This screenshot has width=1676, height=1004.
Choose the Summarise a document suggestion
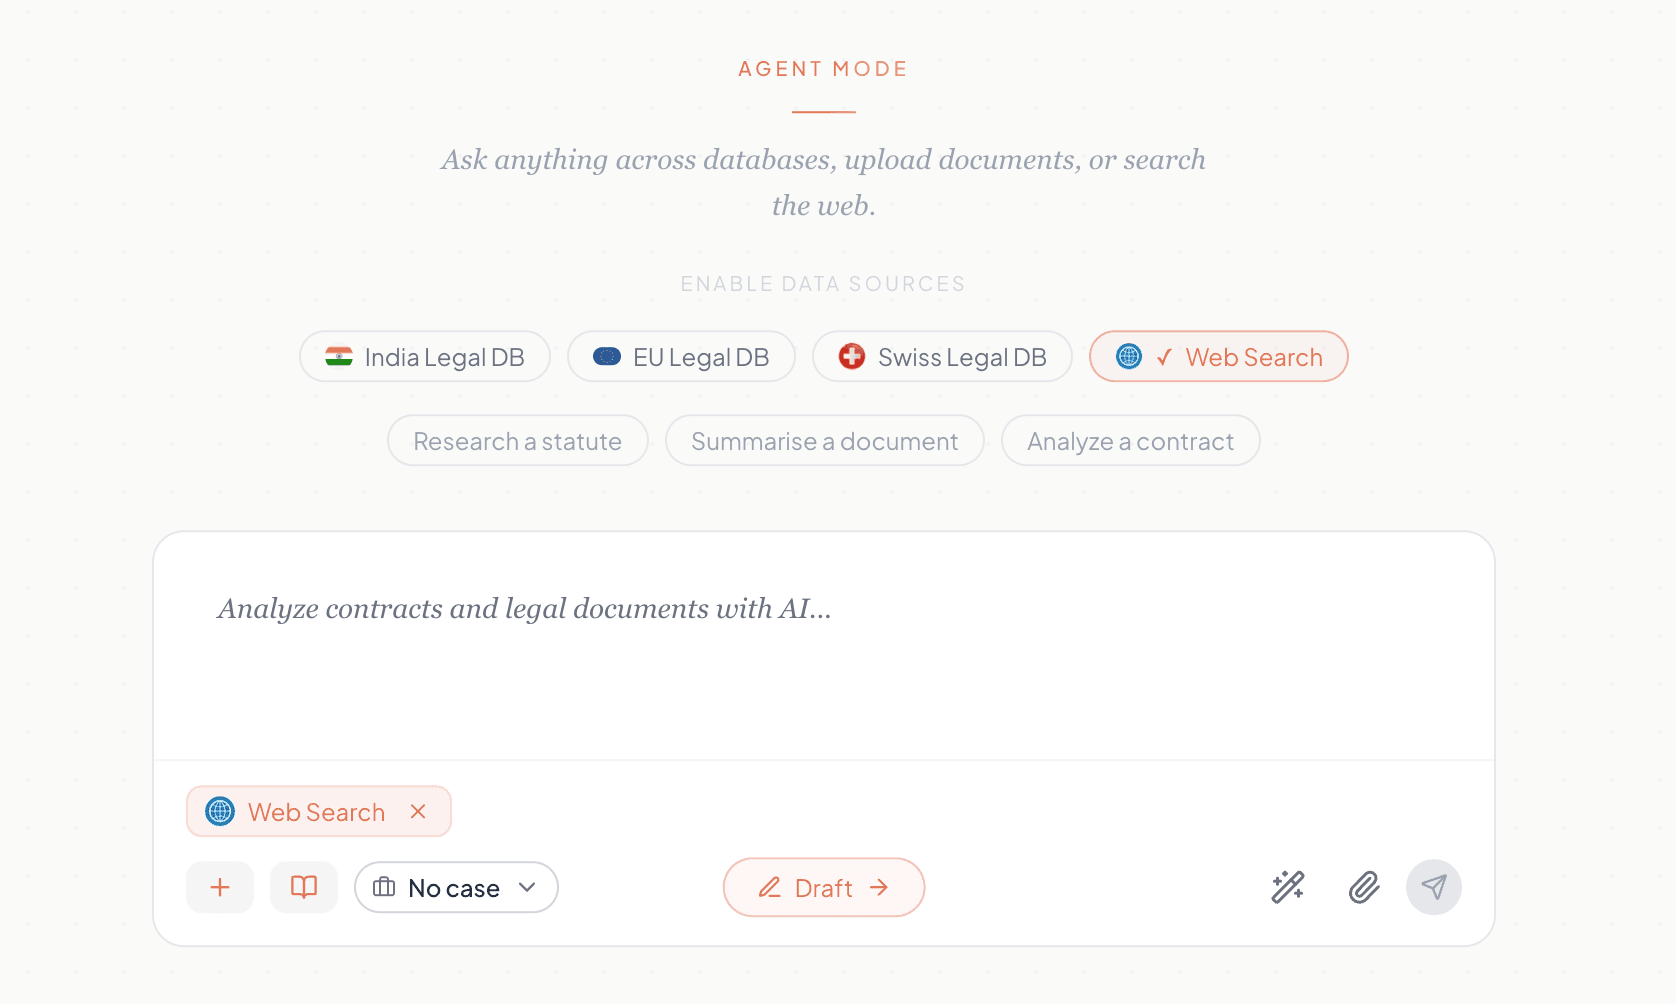(x=824, y=440)
